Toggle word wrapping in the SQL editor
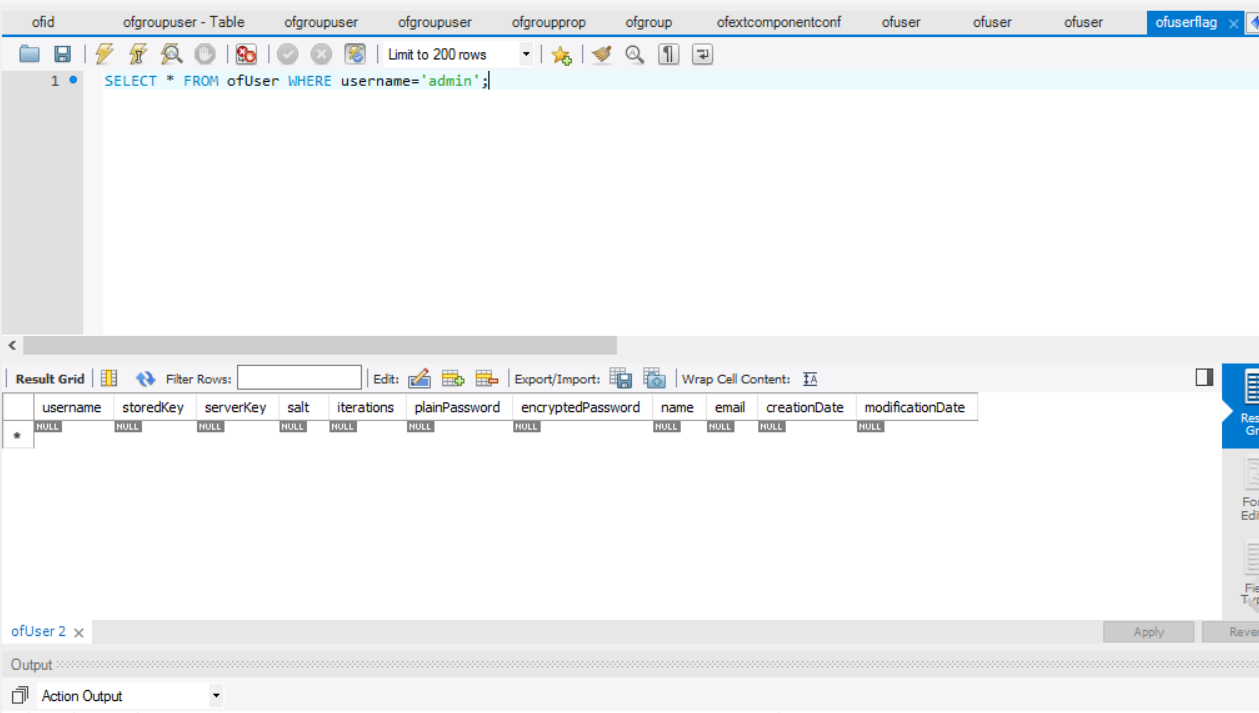Image resolution: width=1259 pixels, height=713 pixels. click(702, 55)
